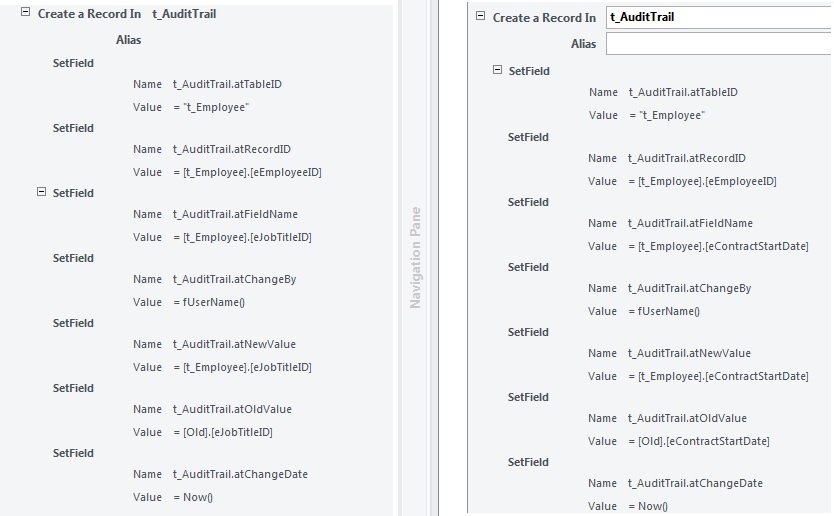Click the t_AuditTrail table name input box
This screenshot has width=834, height=516.
717,17
